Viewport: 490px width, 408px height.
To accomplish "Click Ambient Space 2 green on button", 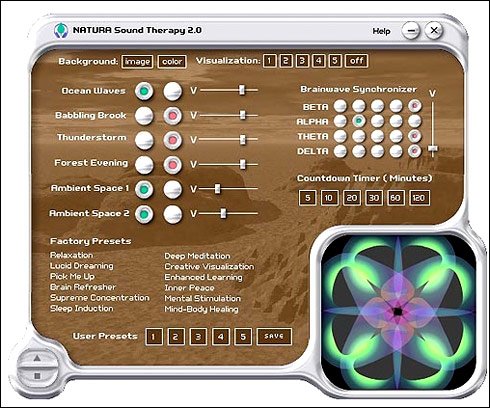I will click(144, 214).
